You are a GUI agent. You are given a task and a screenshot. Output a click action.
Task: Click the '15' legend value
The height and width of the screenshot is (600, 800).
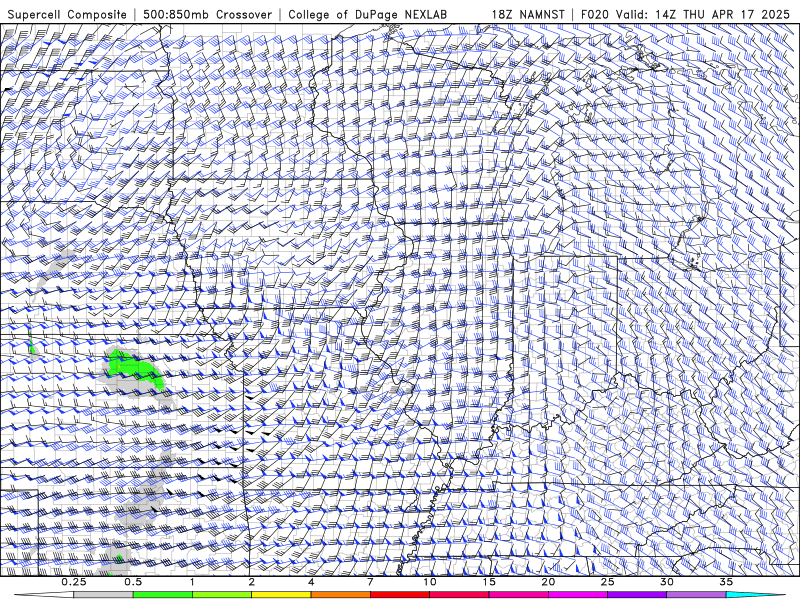pos(489,582)
